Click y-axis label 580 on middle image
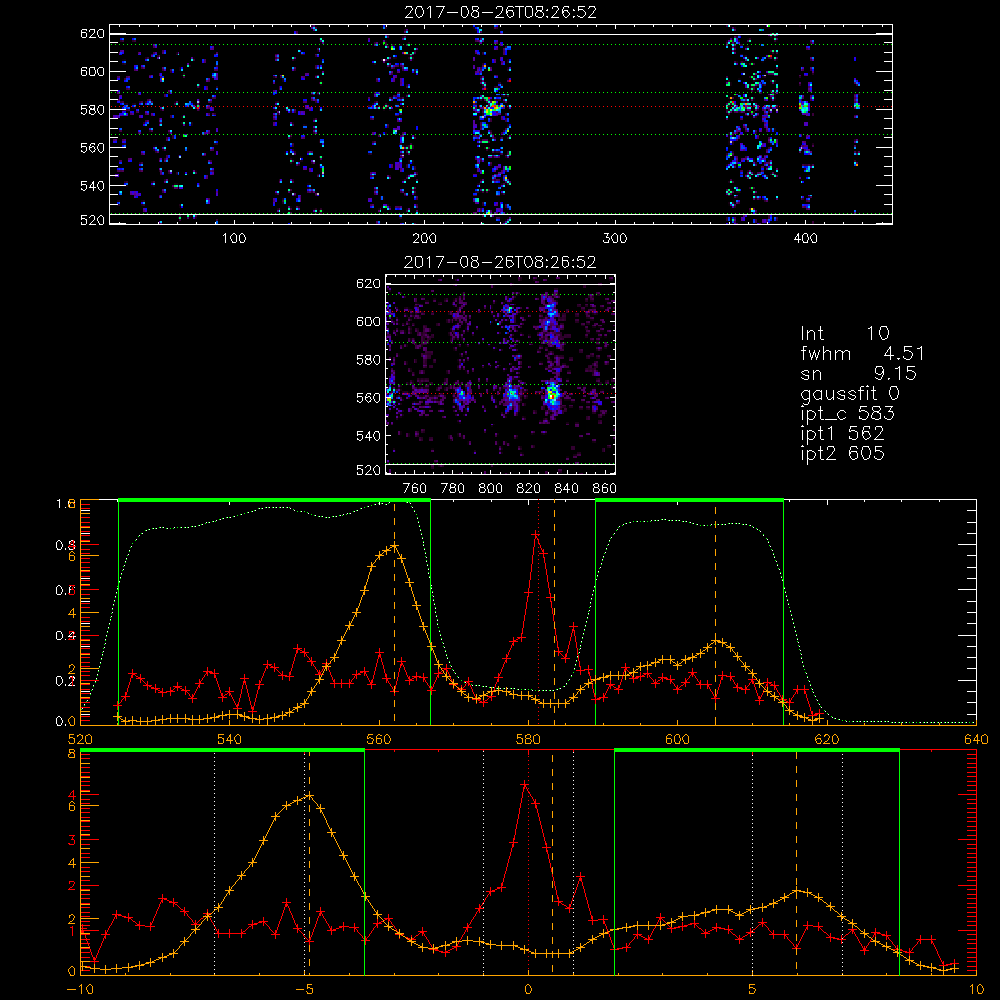Image resolution: width=1000 pixels, height=1000 pixels. point(368,360)
